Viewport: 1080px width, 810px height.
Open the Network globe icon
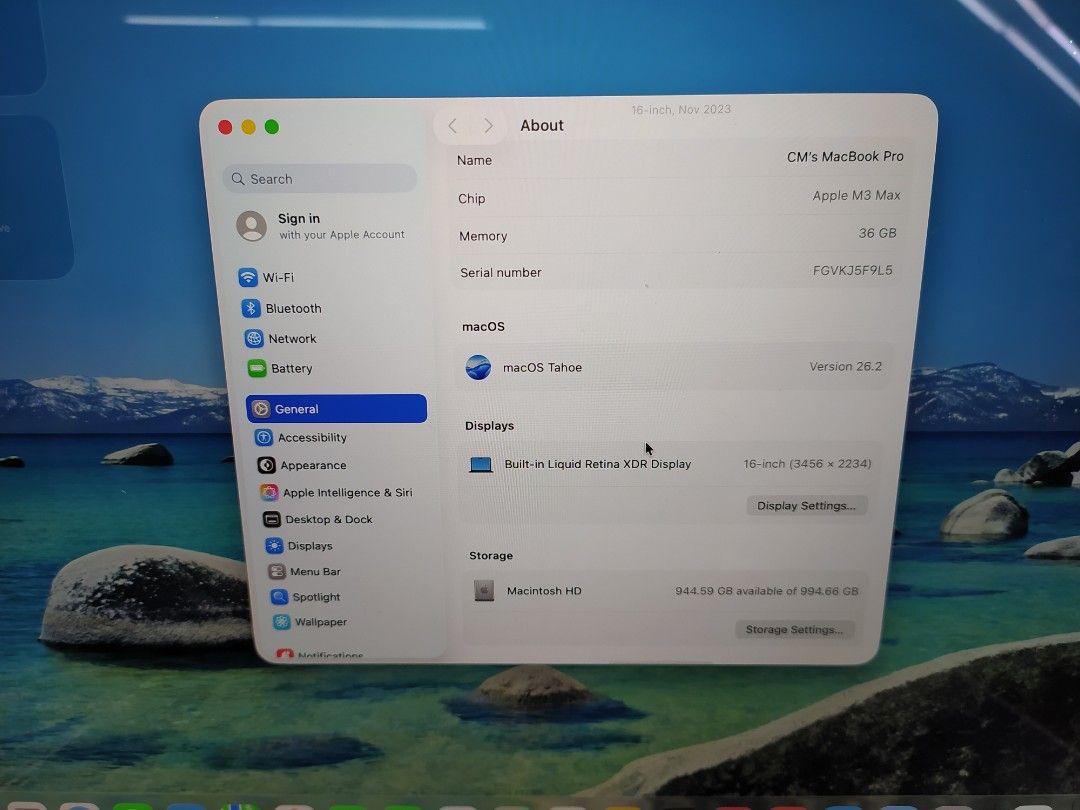(x=254, y=338)
